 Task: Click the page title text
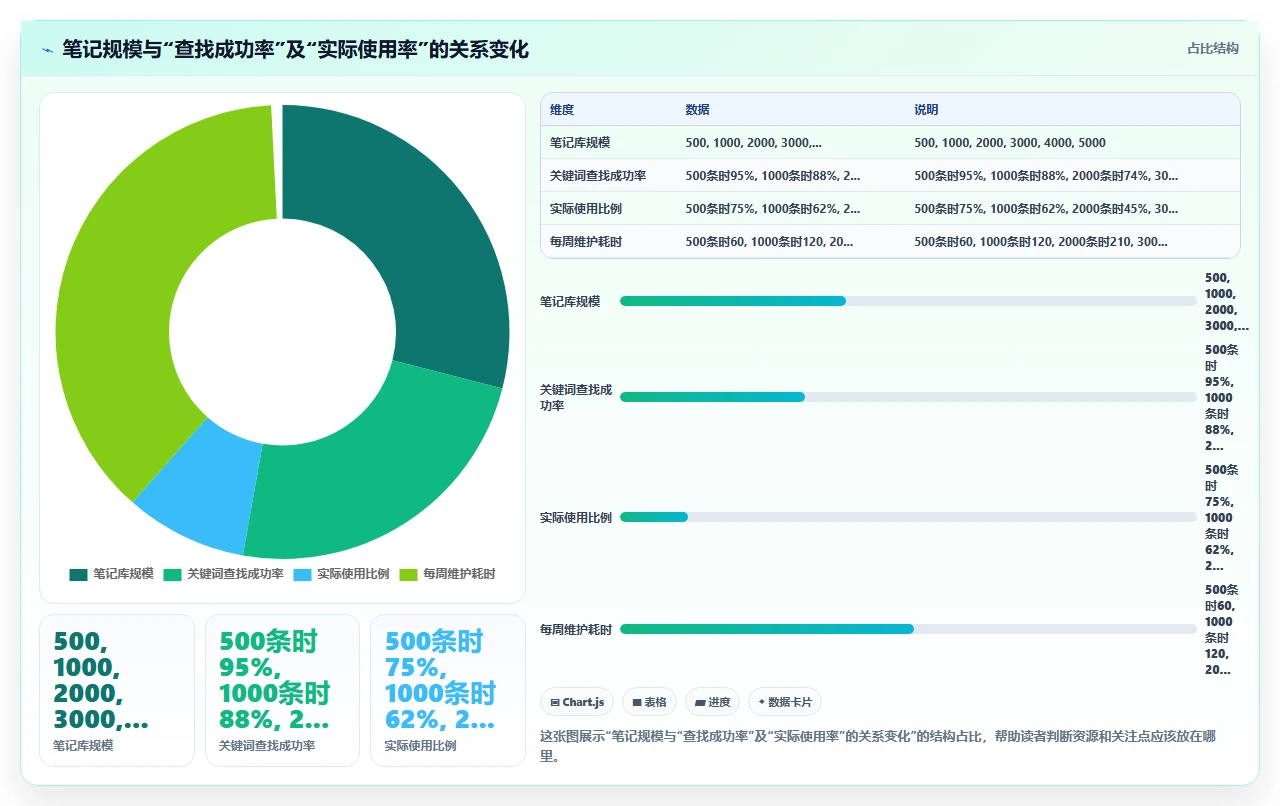pos(295,49)
